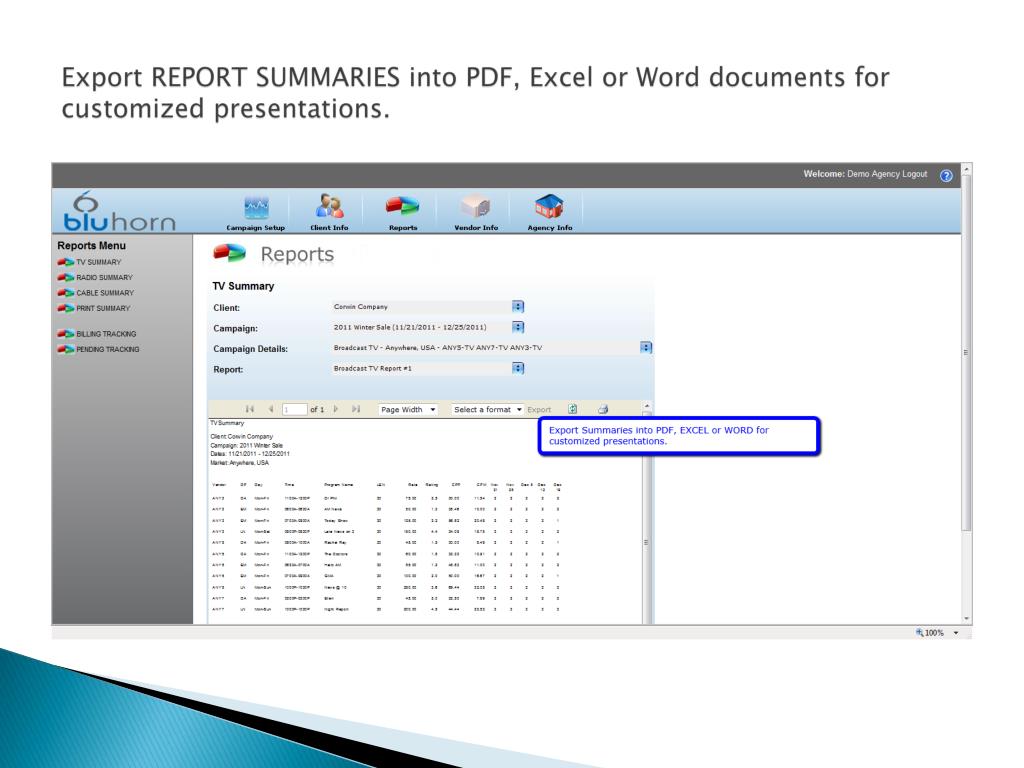Go to next report page arrow
The image size is (1024, 768).
pyautogui.click(x=336, y=409)
